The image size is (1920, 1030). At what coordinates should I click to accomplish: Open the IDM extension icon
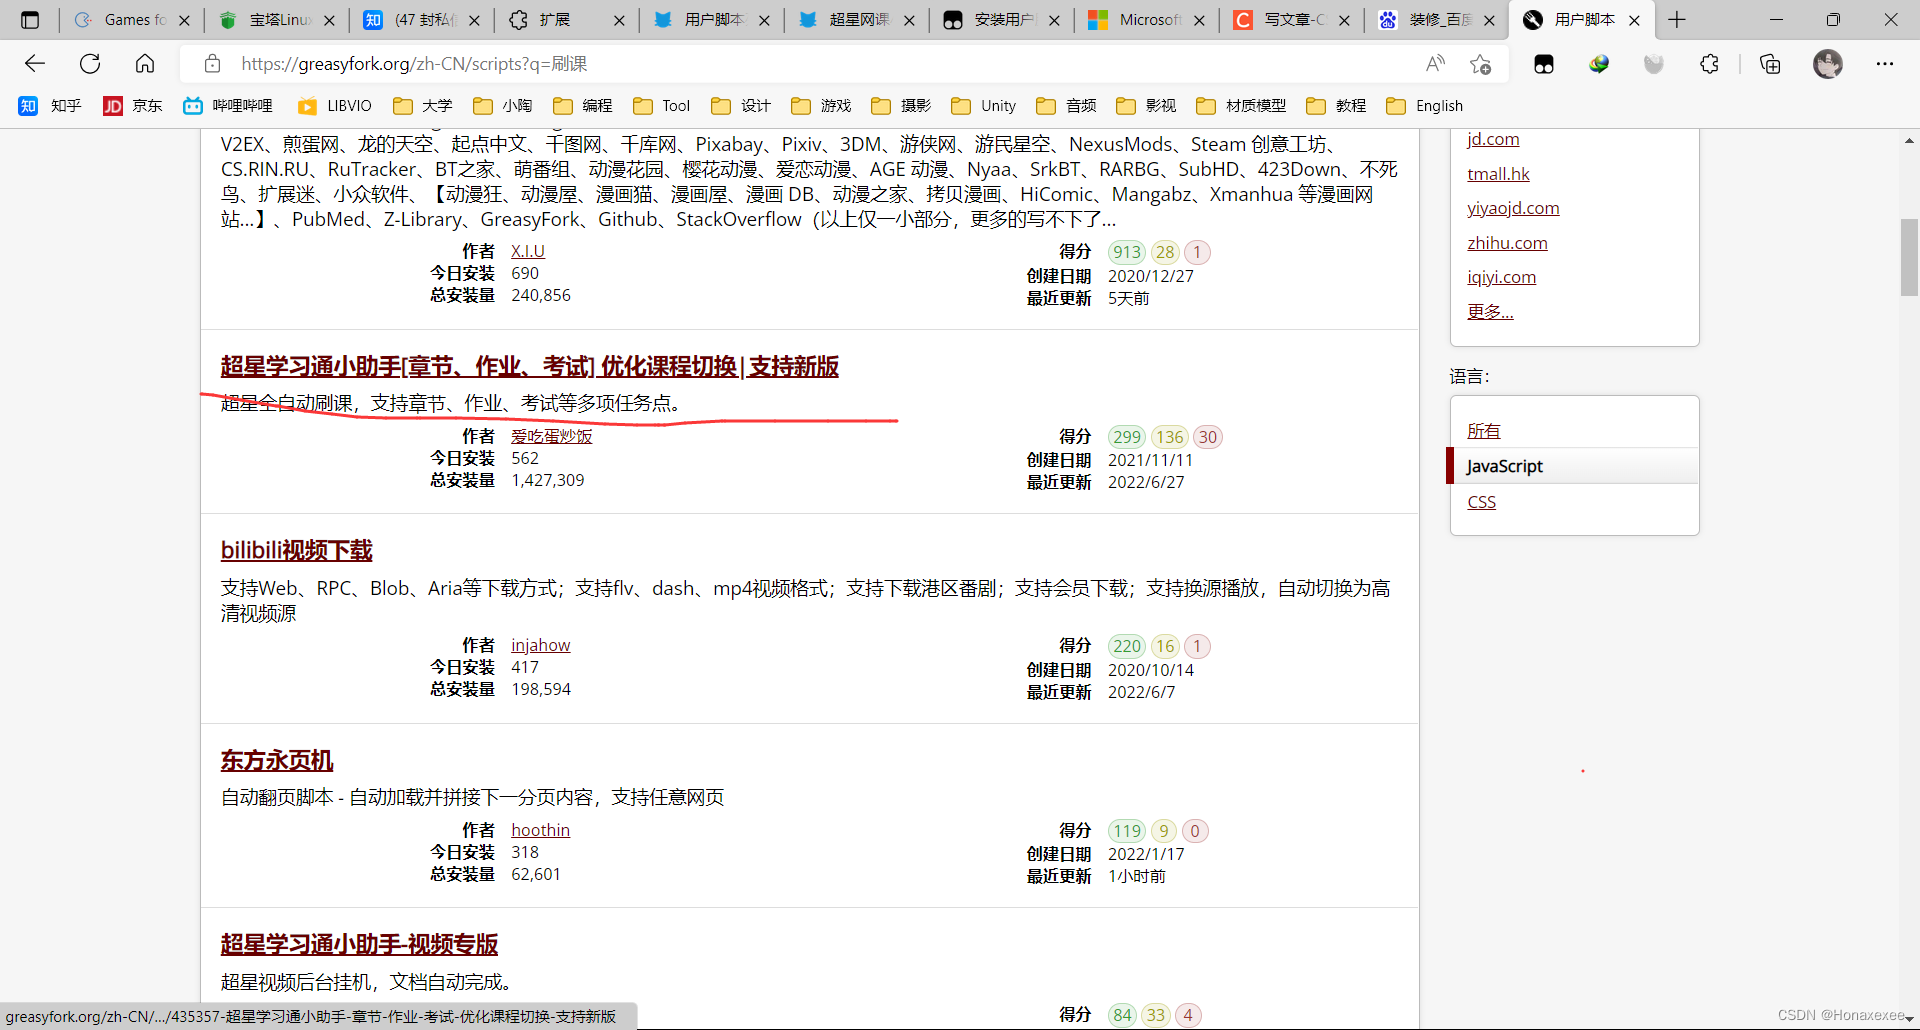click(1599, 64)
